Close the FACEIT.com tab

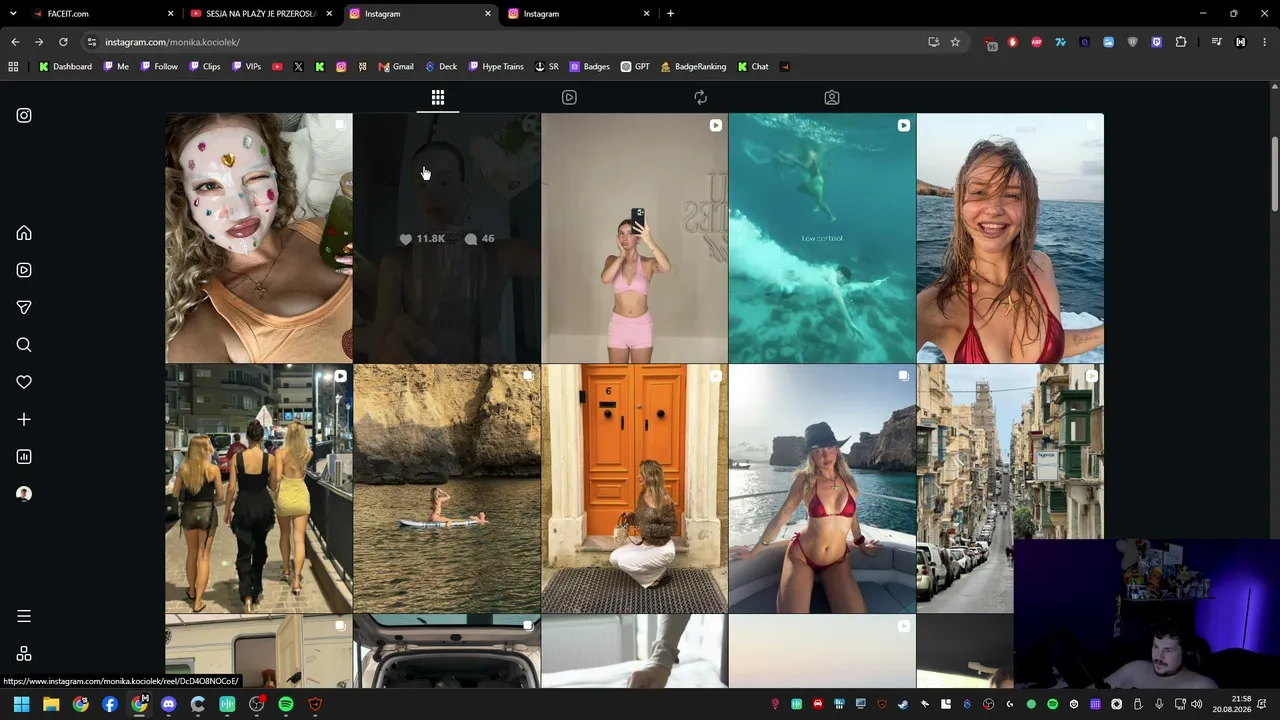pos(170,14)
